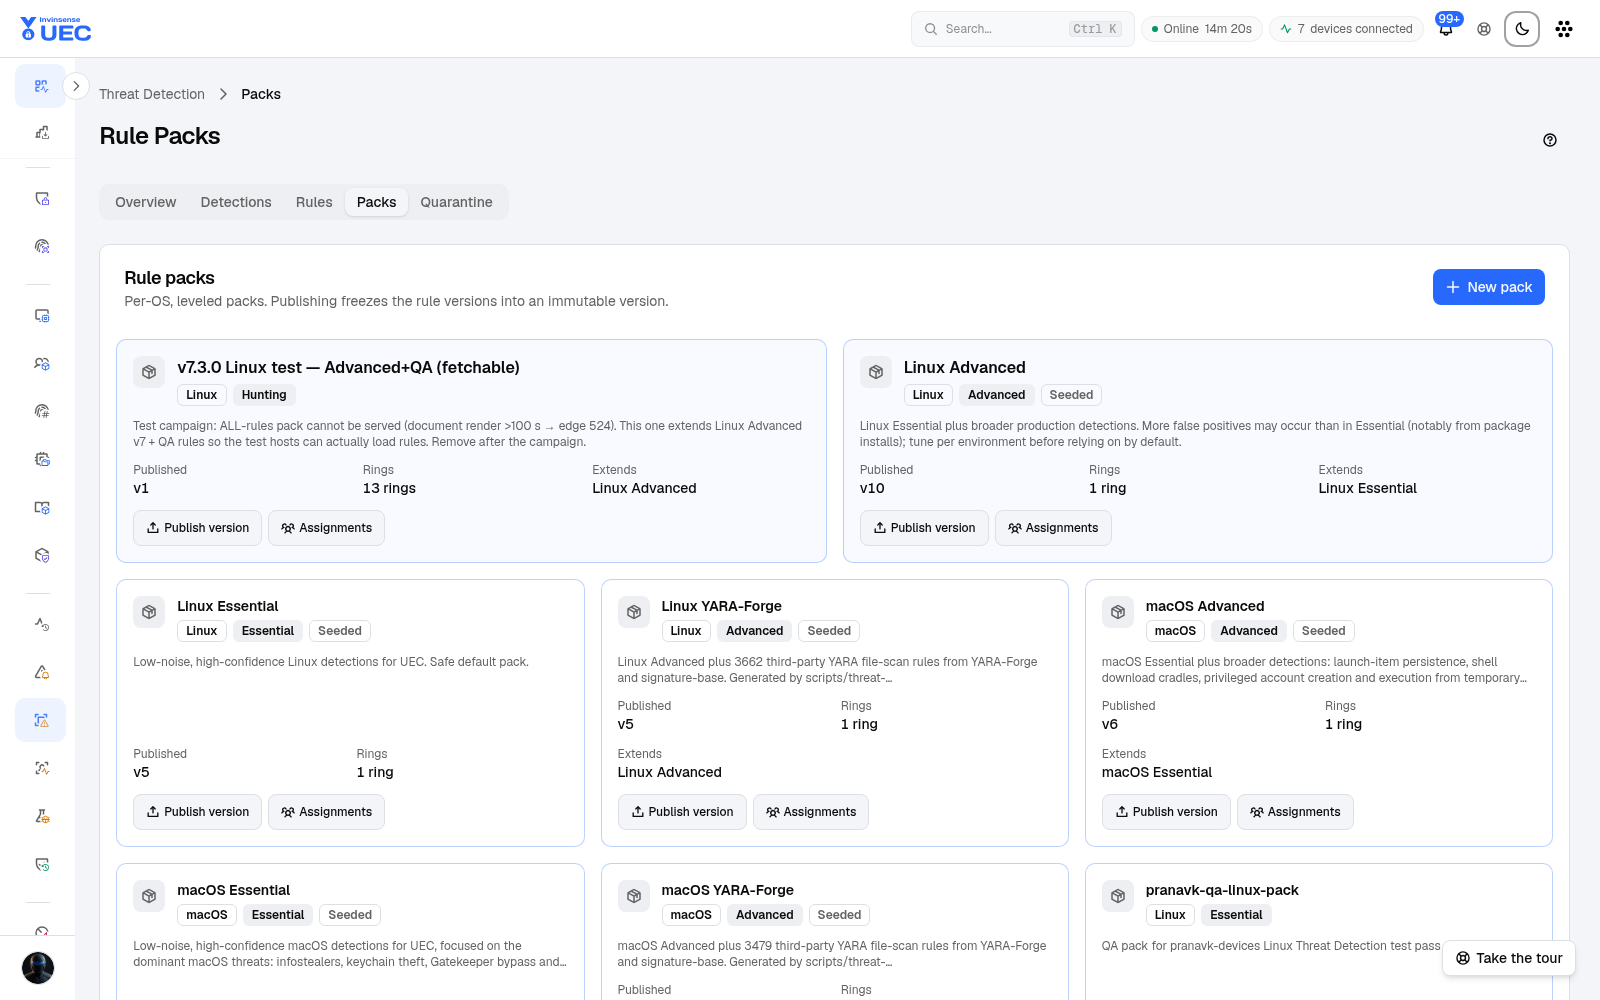Click the package icon on Linux YARA-Forge card
The image size is (1600, 1000).
coord(634,612)
